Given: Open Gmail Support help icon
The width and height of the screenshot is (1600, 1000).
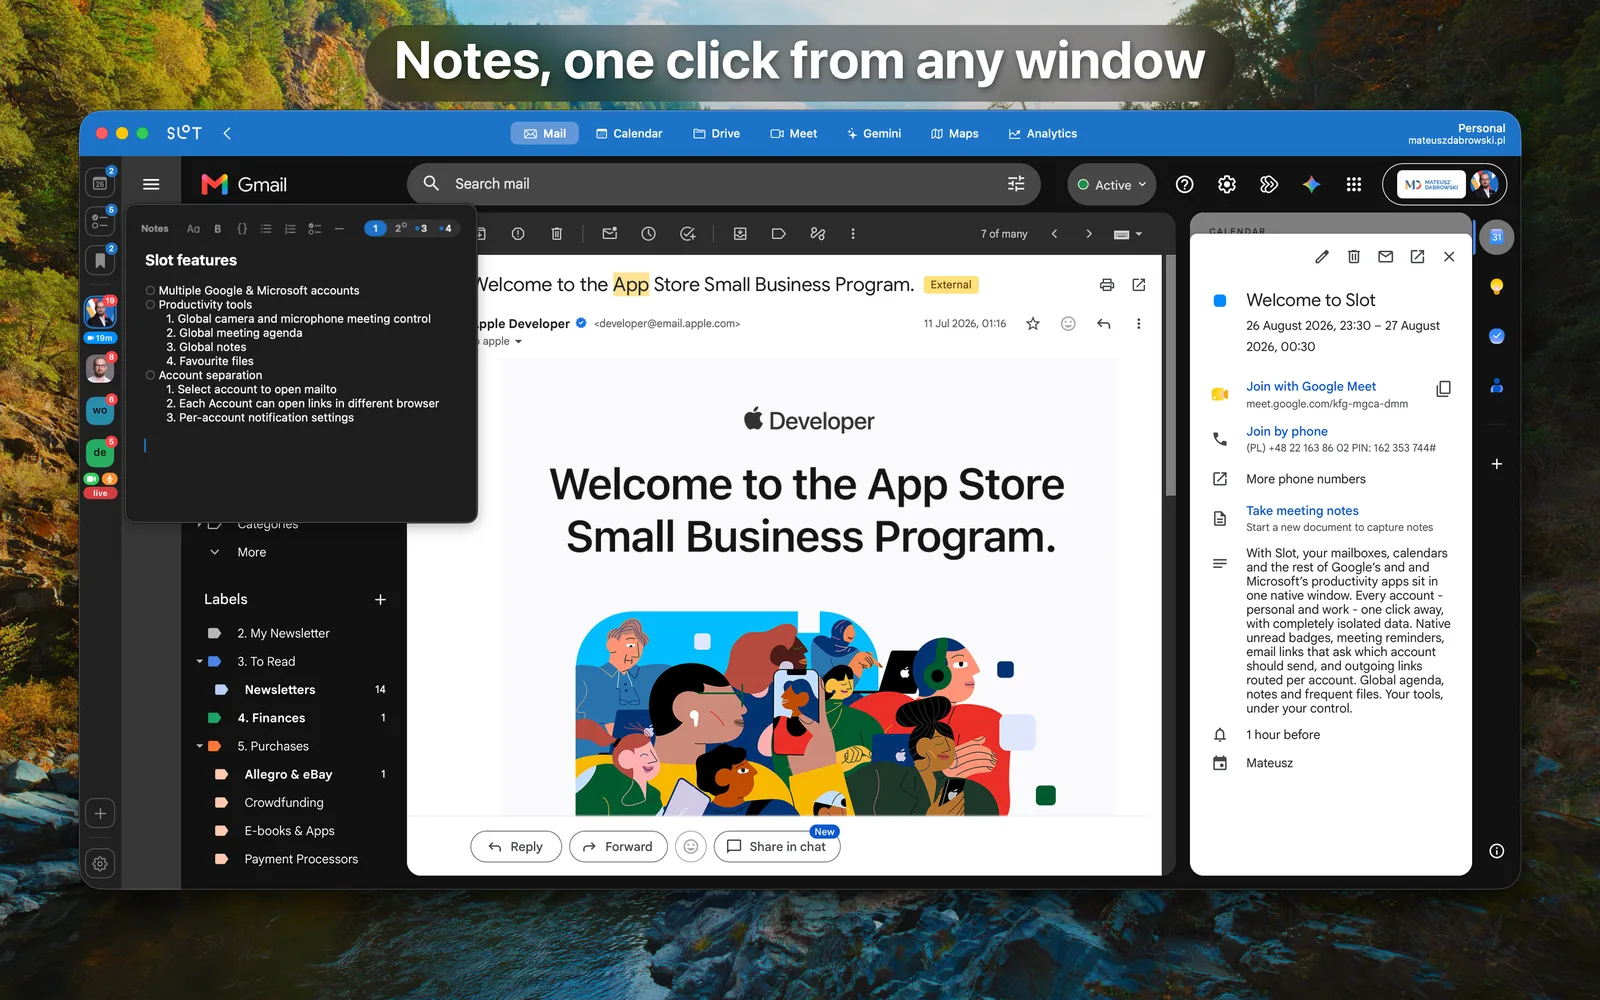Looking at the screenshot, I should [1185, 184].
